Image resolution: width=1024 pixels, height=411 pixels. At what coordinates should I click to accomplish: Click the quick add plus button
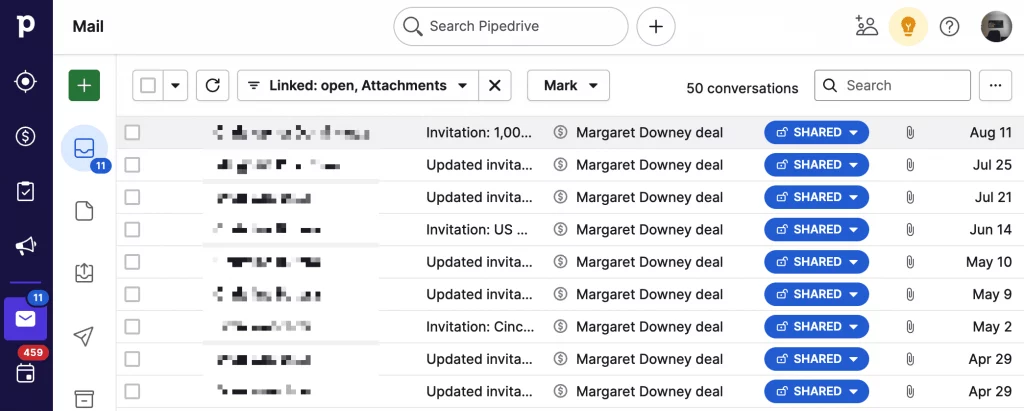pyautogui.click(x=656, y=27)
